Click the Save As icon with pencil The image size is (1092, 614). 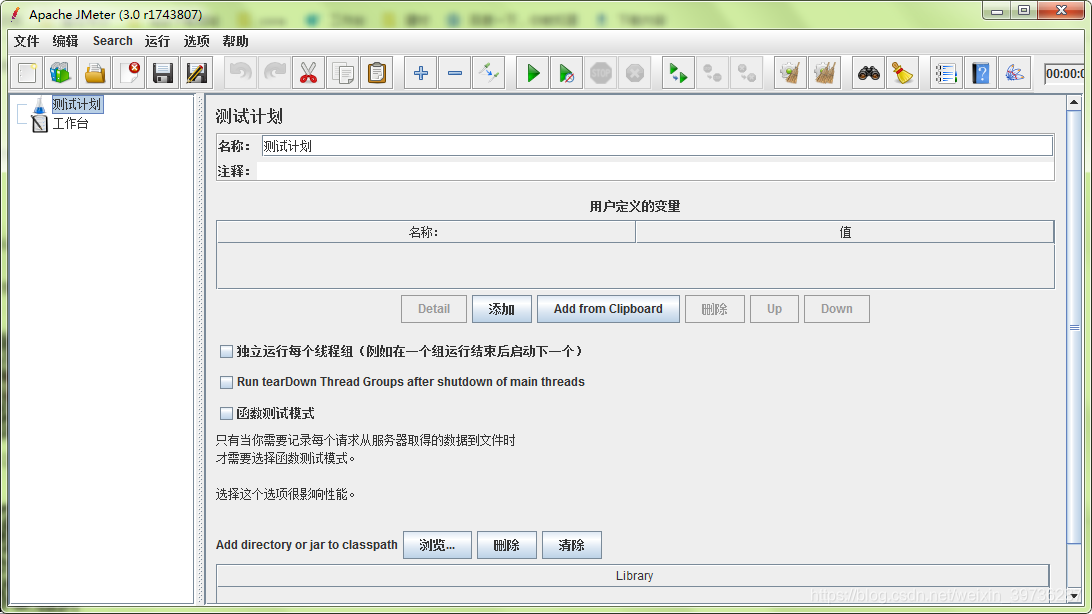[196, 73]
